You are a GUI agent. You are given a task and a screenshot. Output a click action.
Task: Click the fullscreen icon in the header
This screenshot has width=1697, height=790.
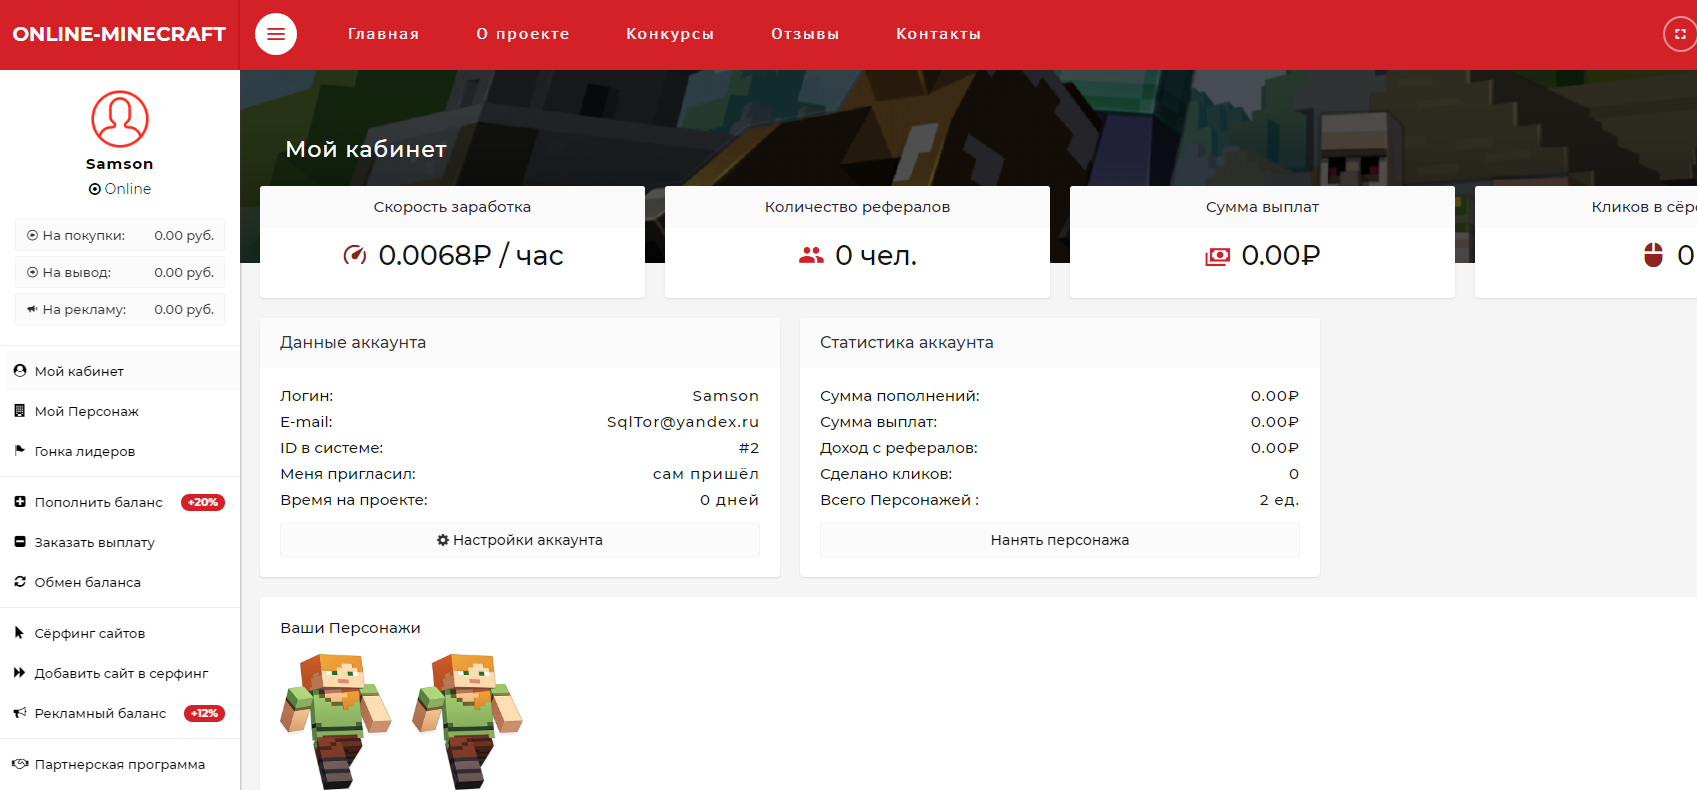tap(1680, 34)
